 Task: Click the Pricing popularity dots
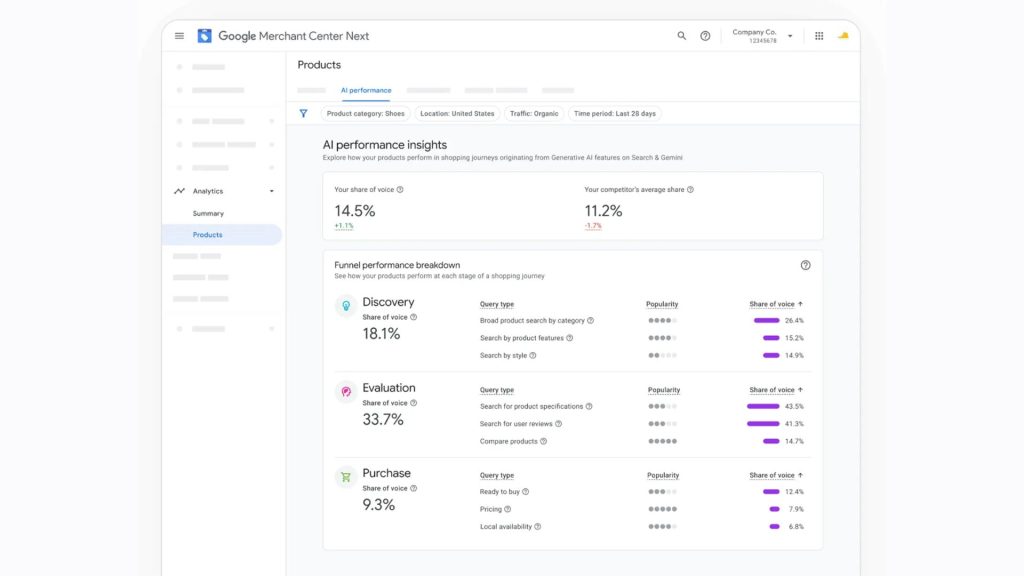662,509
